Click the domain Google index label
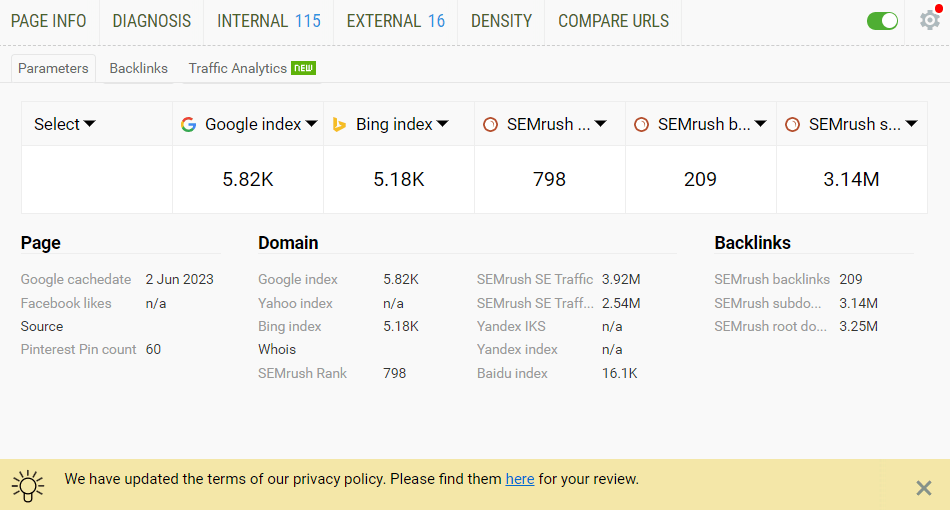The height and width of the screenshot is (510, 950). click(297, 279)
